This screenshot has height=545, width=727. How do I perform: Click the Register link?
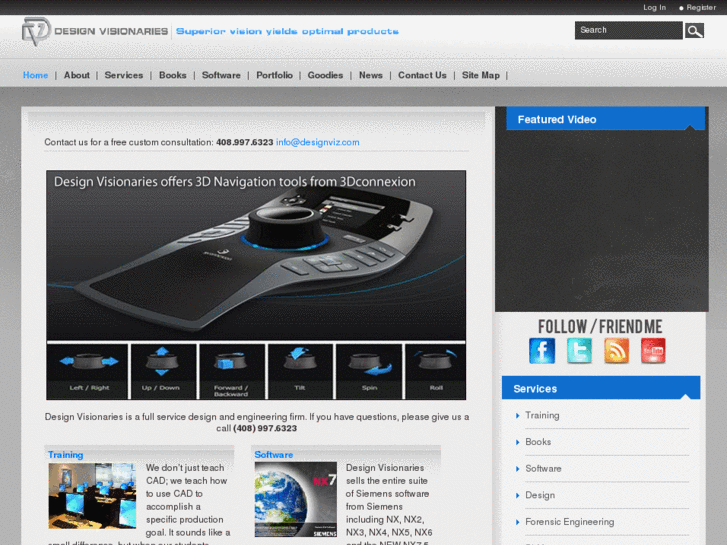(x=701, y=7)
